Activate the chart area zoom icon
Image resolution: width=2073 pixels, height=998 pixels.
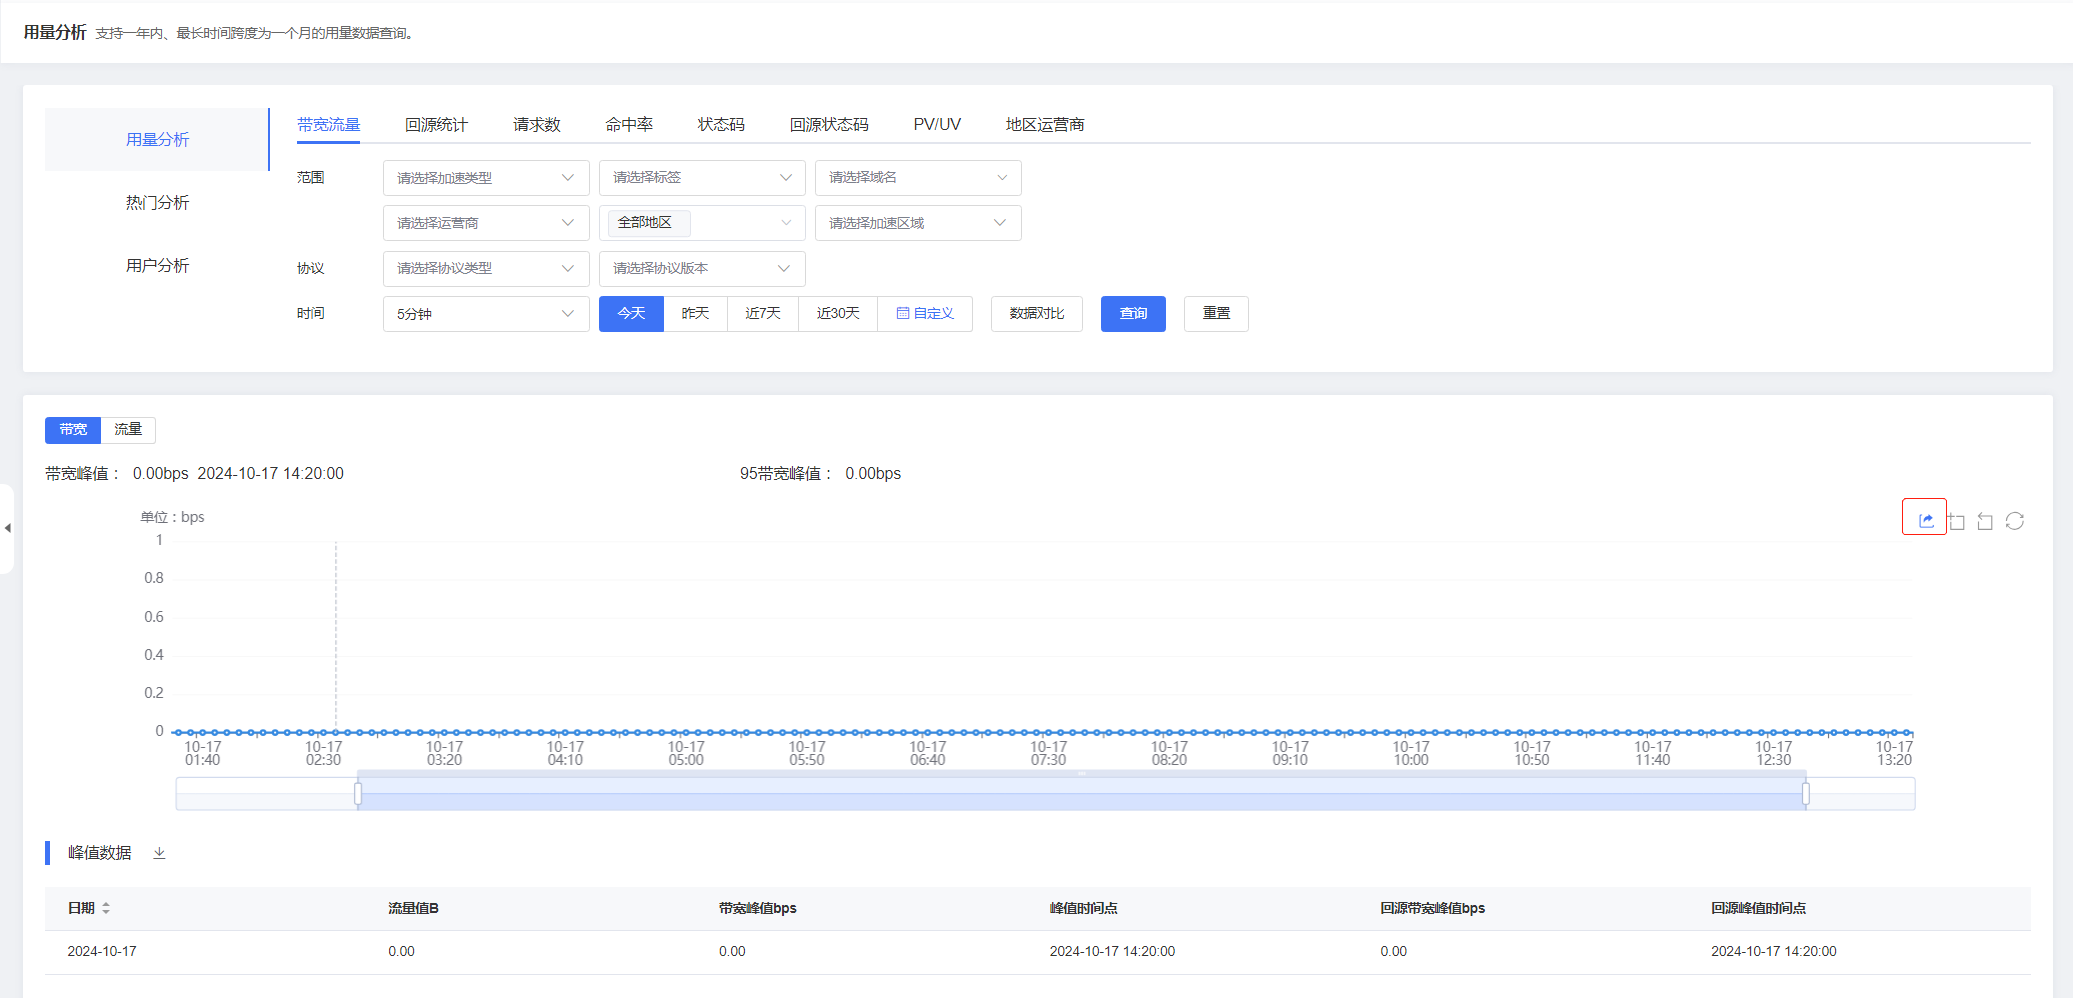point(1956,521)
